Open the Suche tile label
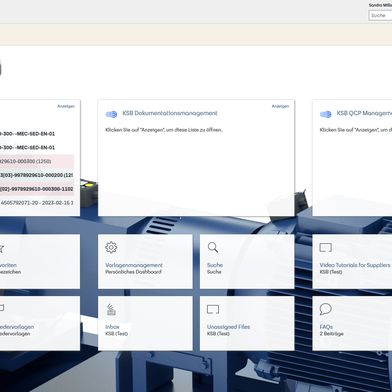This screenshot has height=392, width=392. 215,265
